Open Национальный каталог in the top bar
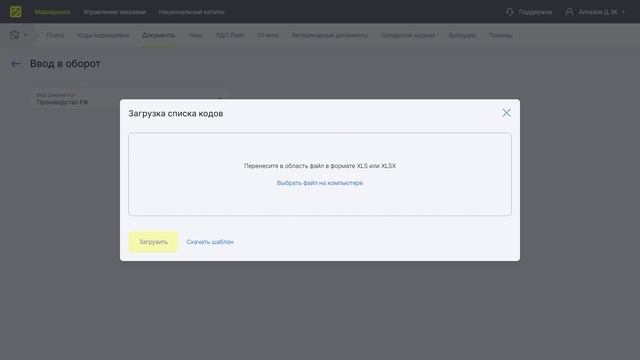Screen dimensions: 640x360 pos(192,12)
